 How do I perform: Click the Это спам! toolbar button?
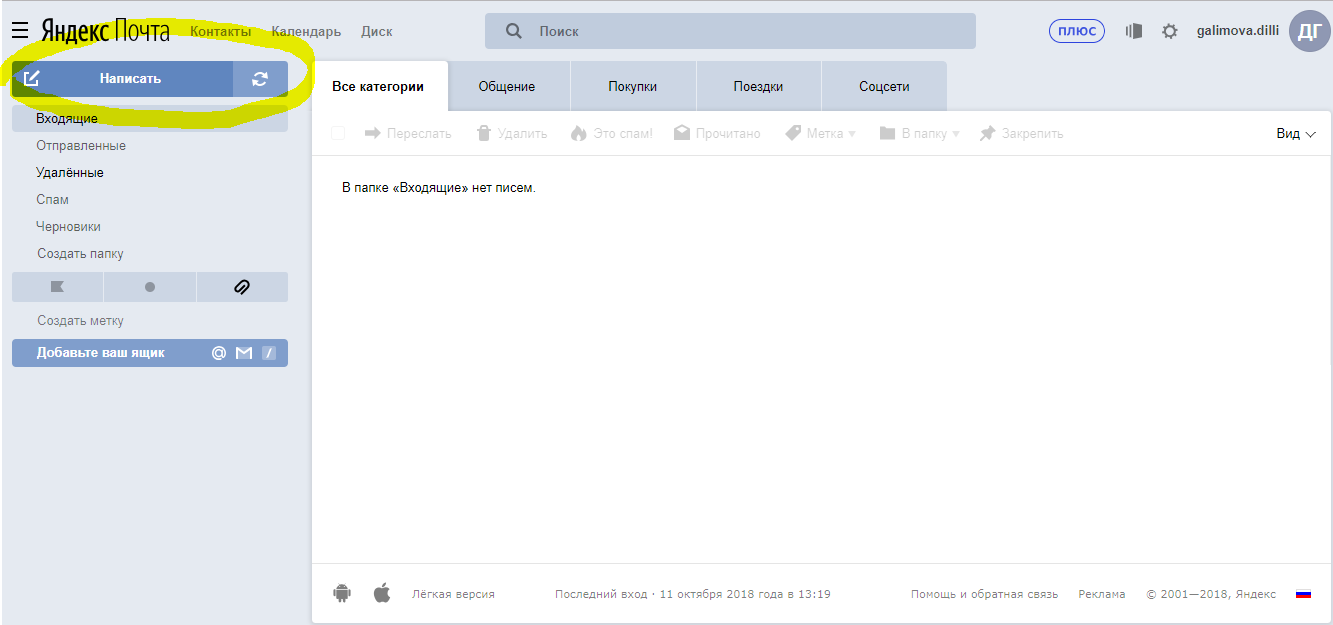coord(611,133)
